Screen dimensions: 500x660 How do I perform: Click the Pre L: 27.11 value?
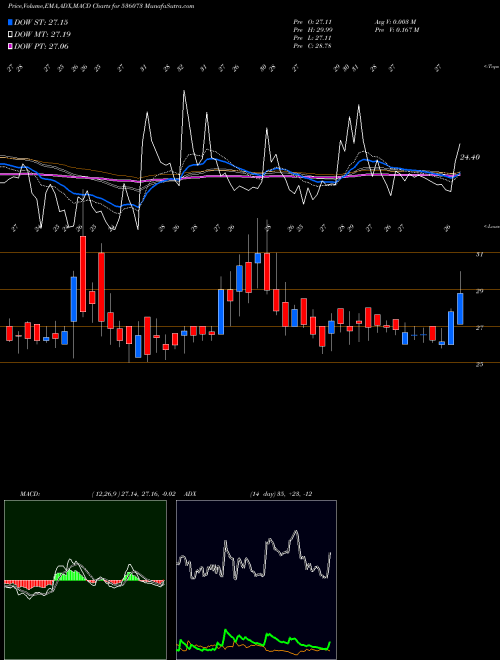point(313,37)
